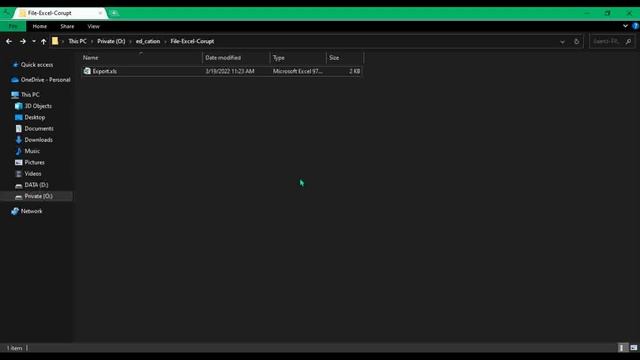
Task: Click the This PC monitor icon
Action: (15, 95)
